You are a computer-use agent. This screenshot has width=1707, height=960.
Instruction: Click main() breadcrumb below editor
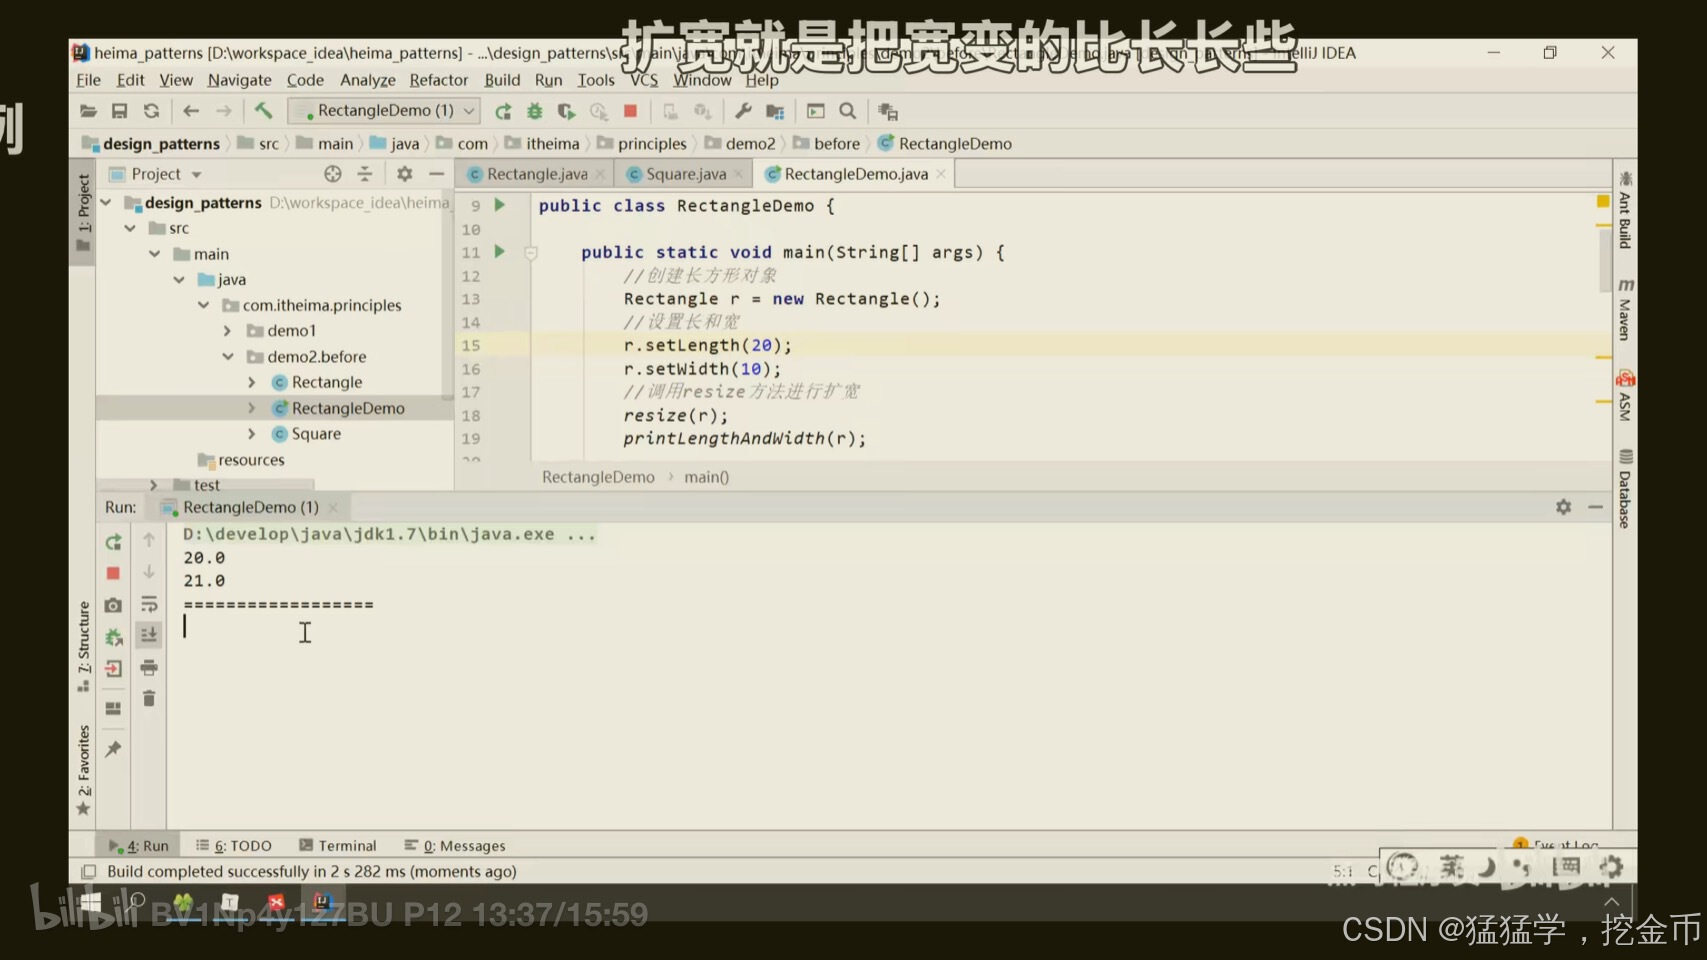pyautogui.click(x=706, y=477)
